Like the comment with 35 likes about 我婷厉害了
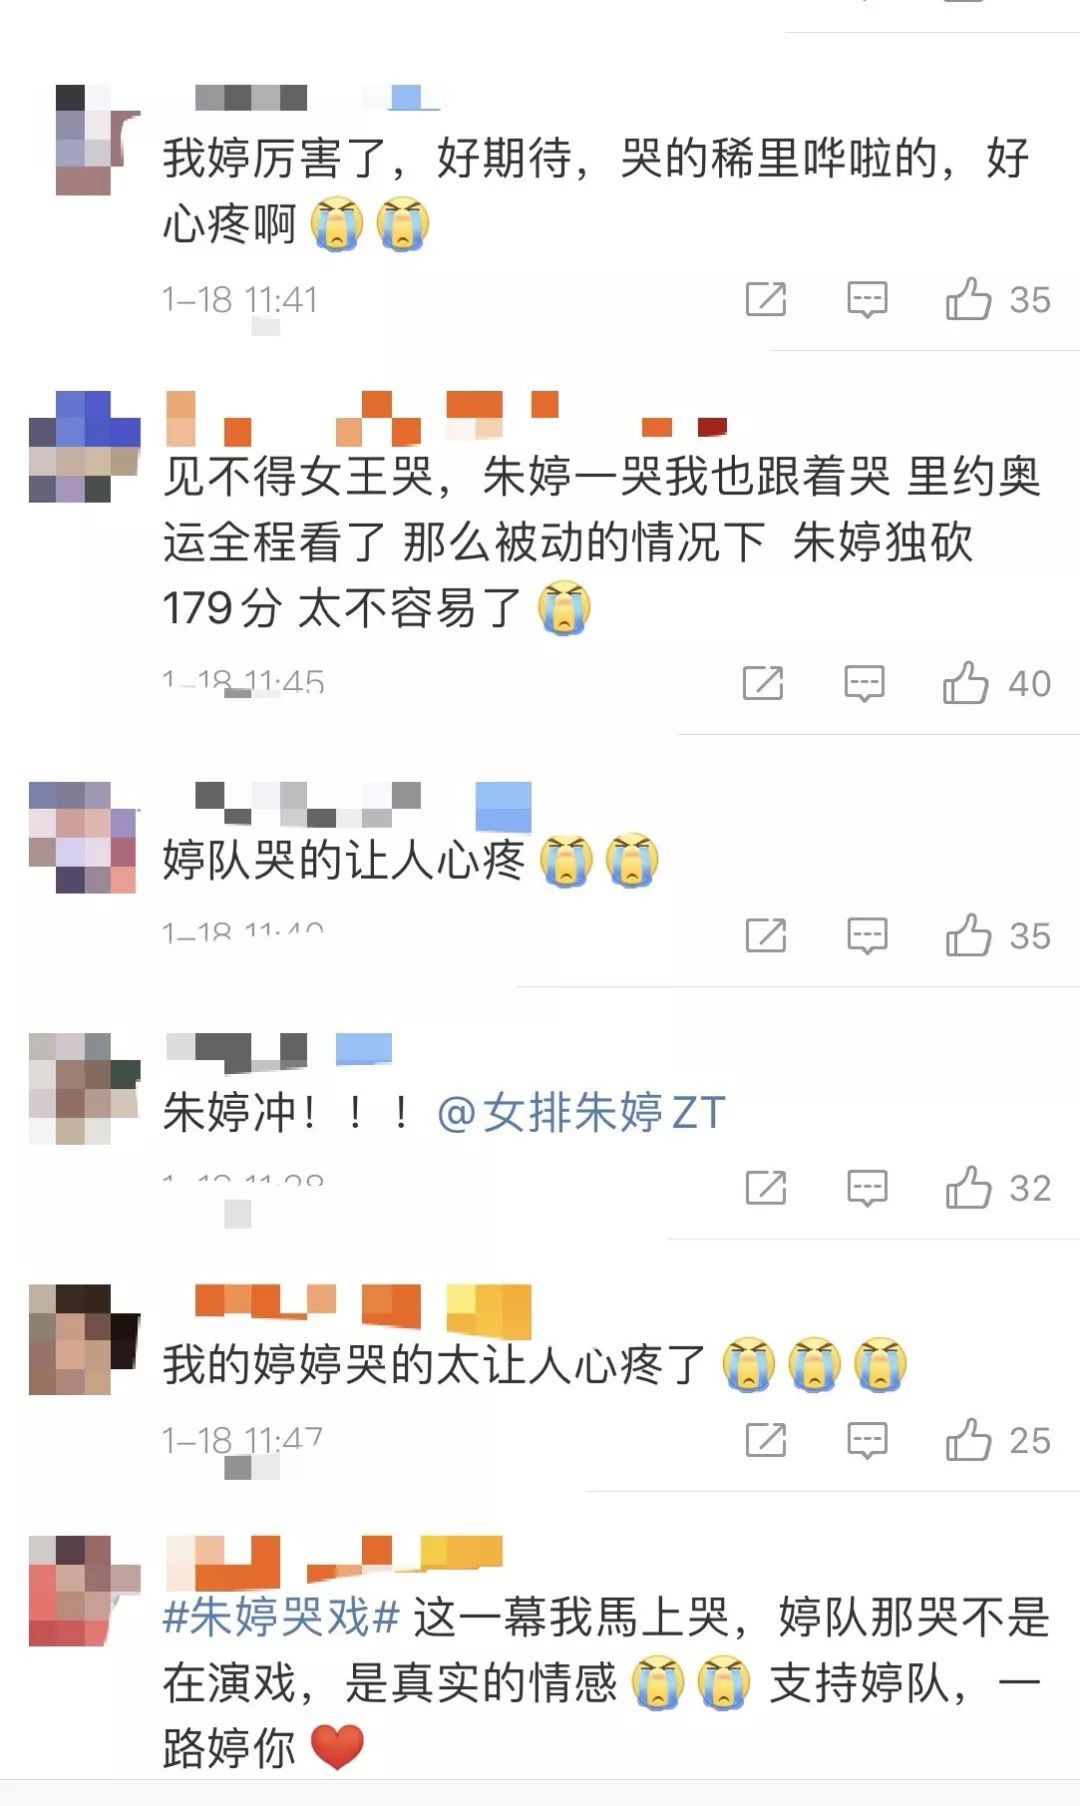This screenshot has height=1806, width=1080. [x=998, y=299]
